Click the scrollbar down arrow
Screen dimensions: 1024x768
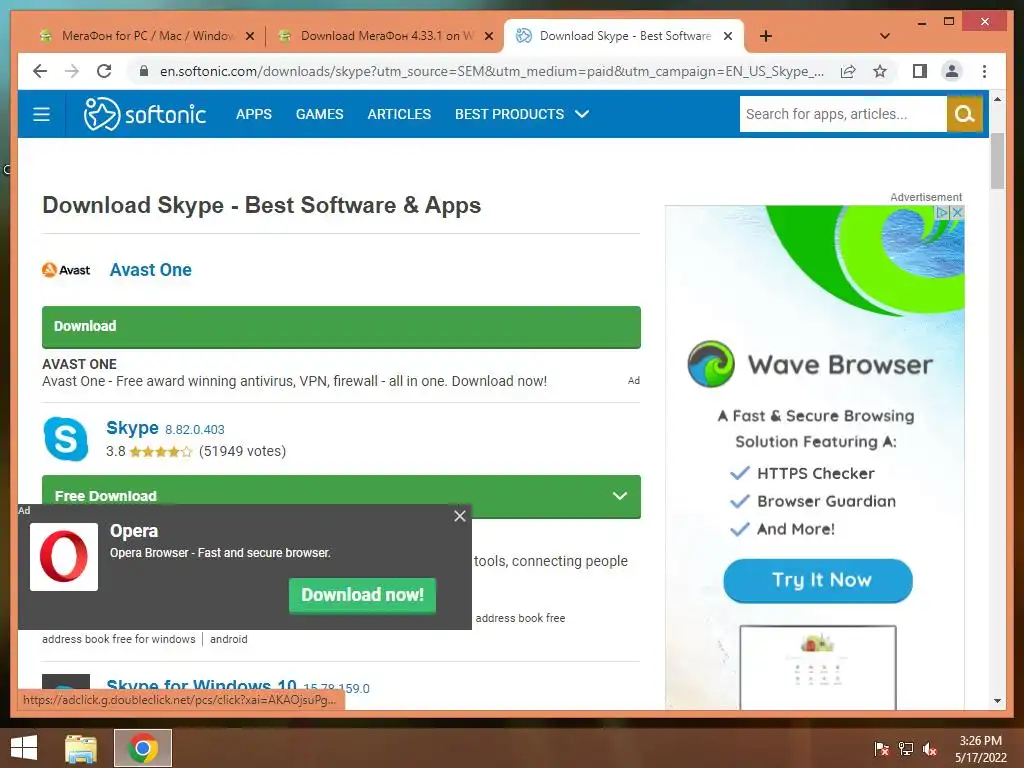997,701
